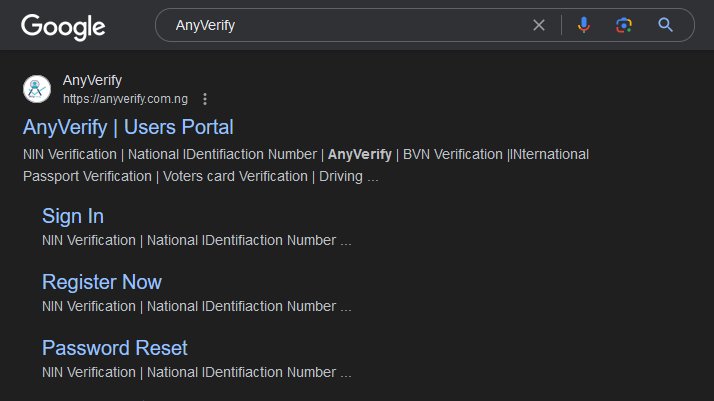Click the bold AnyVerify keyword in the snippet

(x=360, y=154)
